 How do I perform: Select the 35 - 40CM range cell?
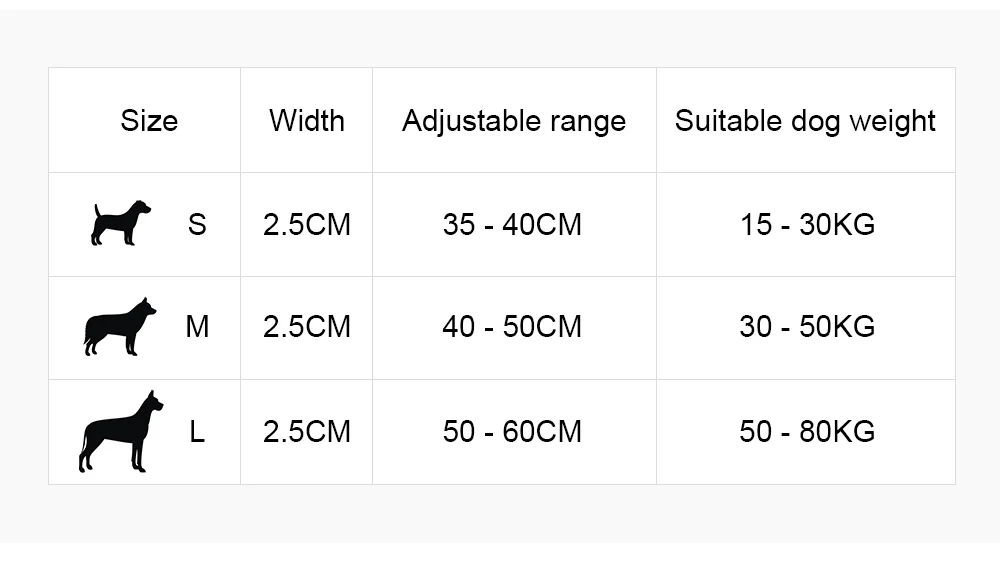(x=512, y=224)
